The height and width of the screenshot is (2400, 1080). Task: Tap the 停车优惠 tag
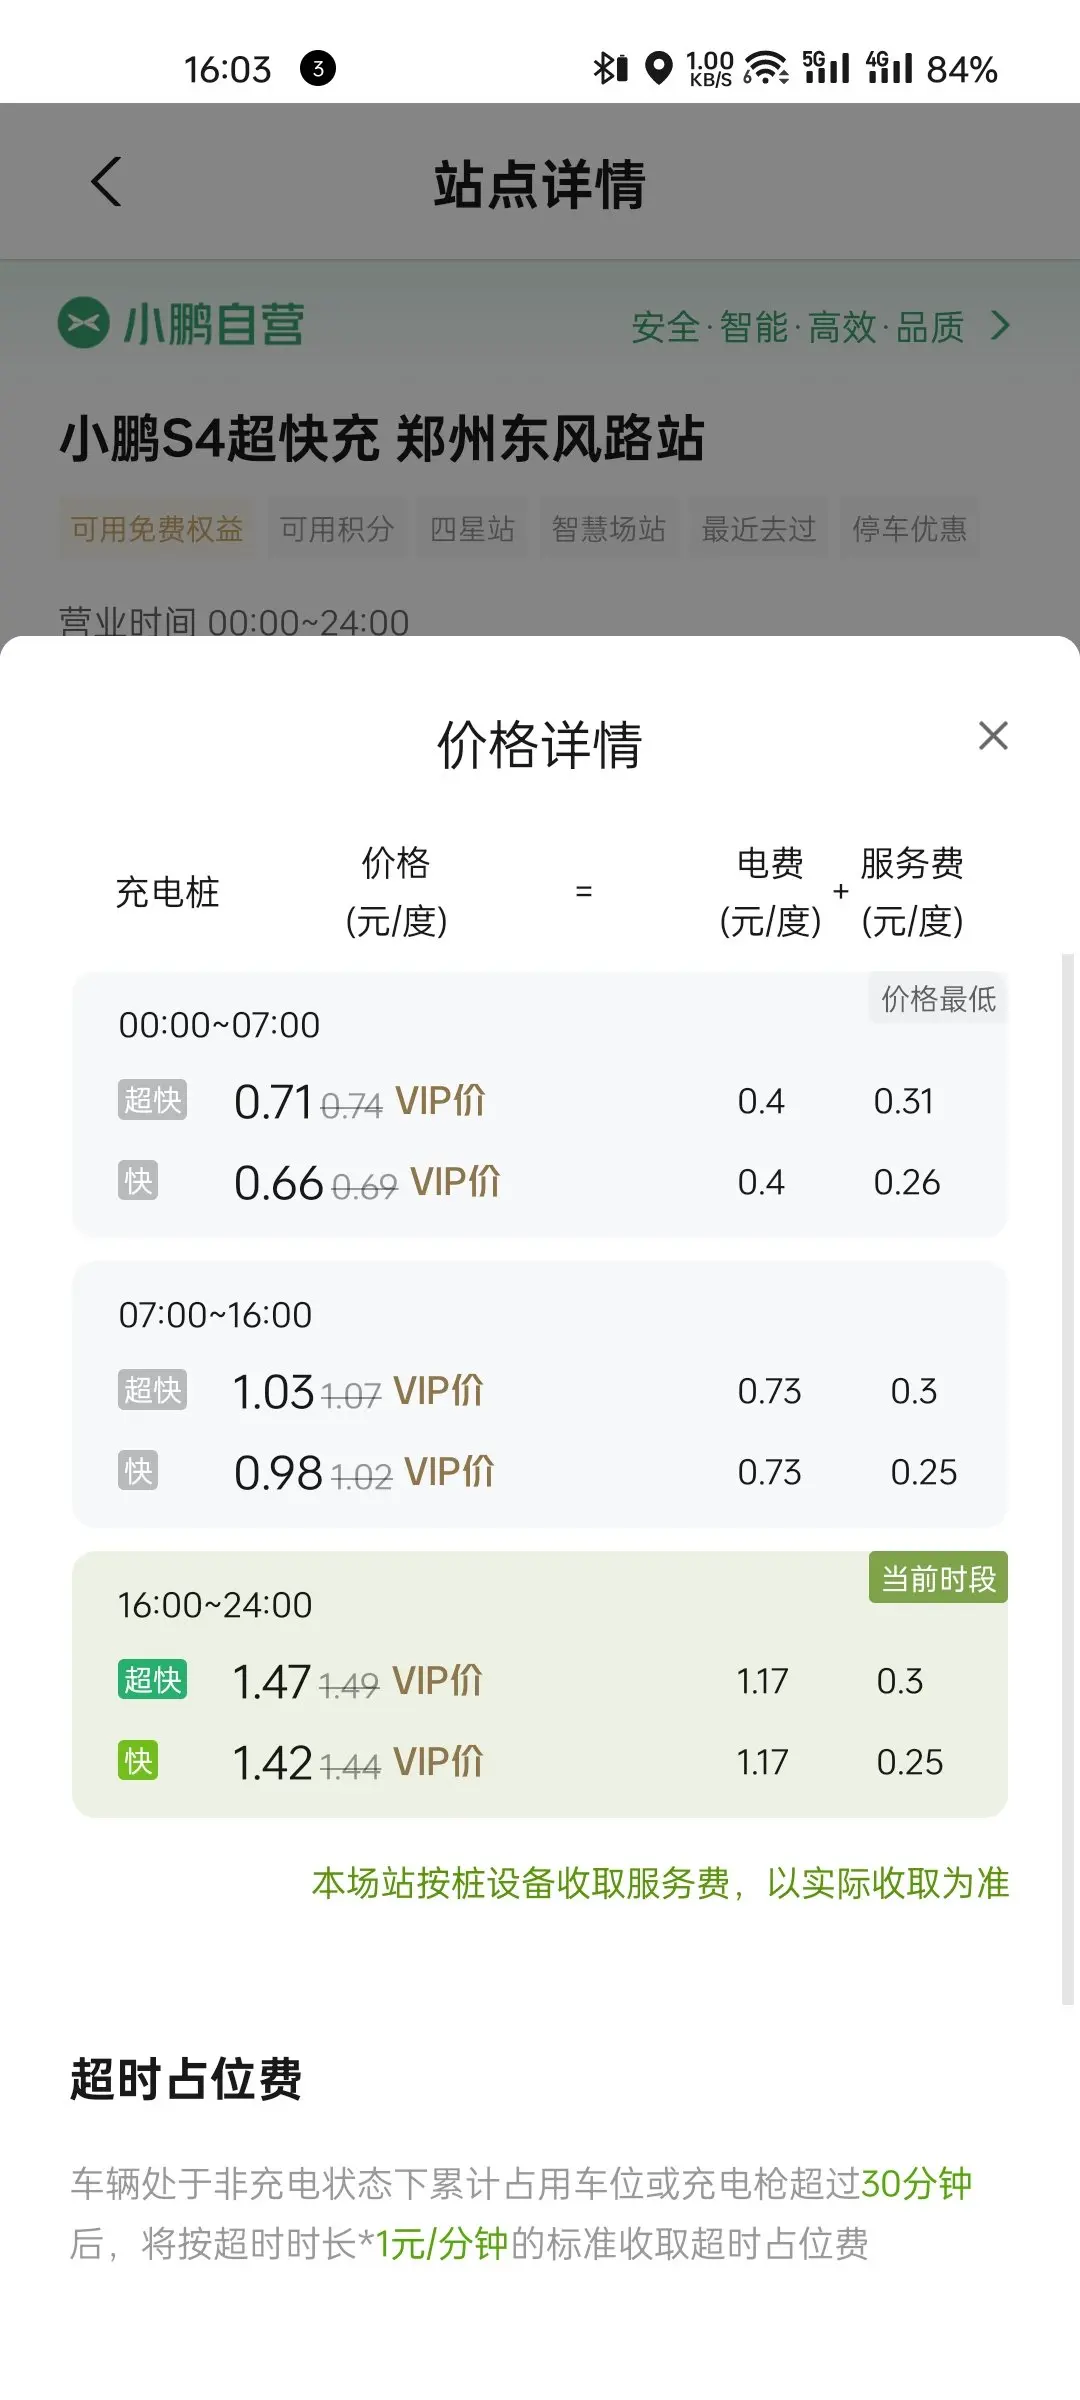(x=909, y=528)
